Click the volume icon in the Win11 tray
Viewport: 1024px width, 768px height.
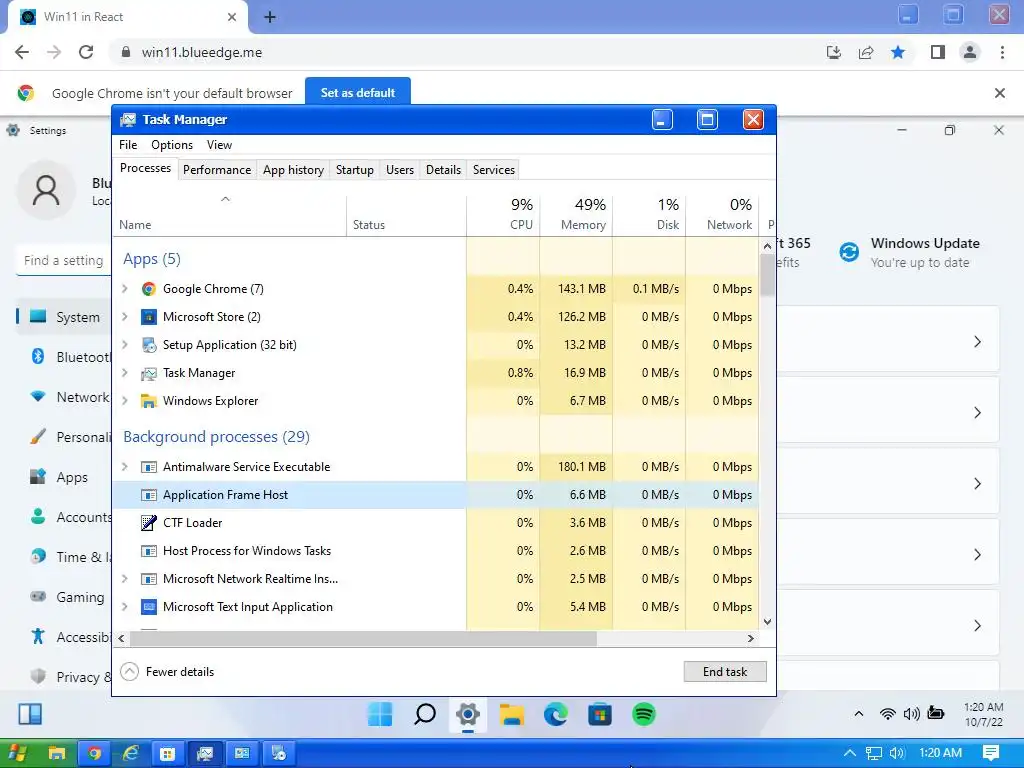tap(911, 714)
